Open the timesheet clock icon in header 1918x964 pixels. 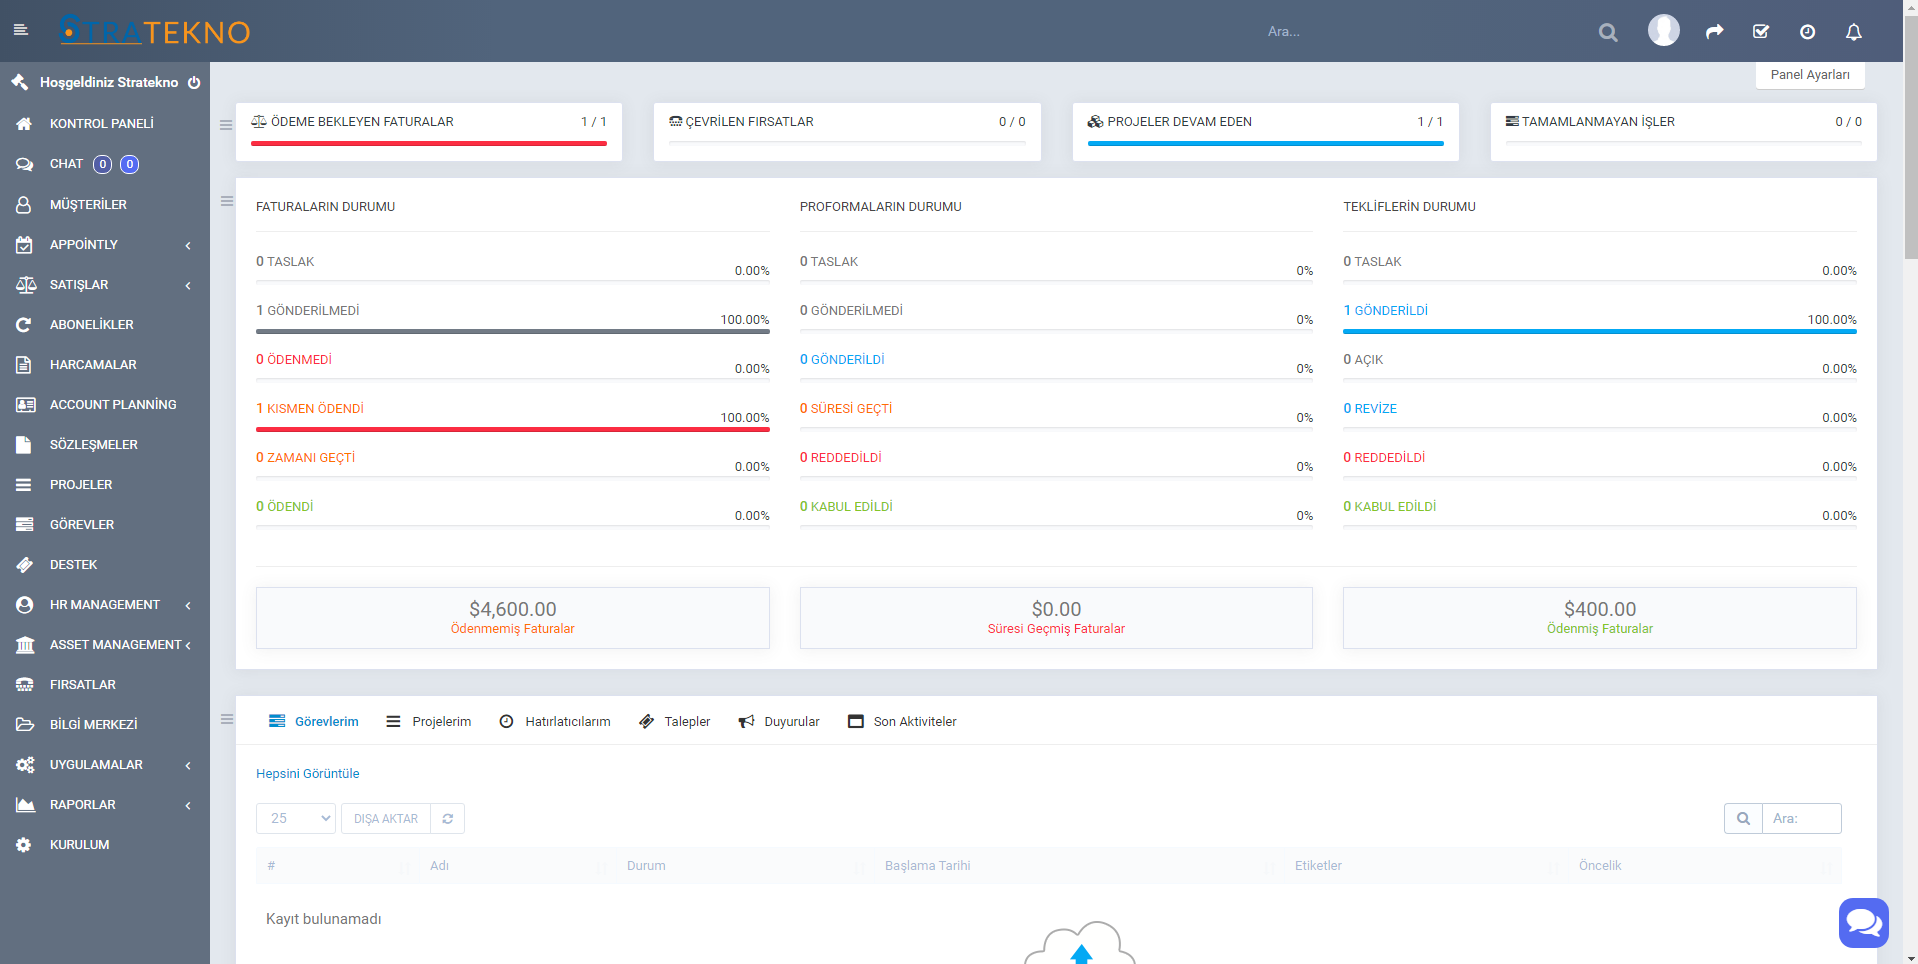tap(1808, 32)
